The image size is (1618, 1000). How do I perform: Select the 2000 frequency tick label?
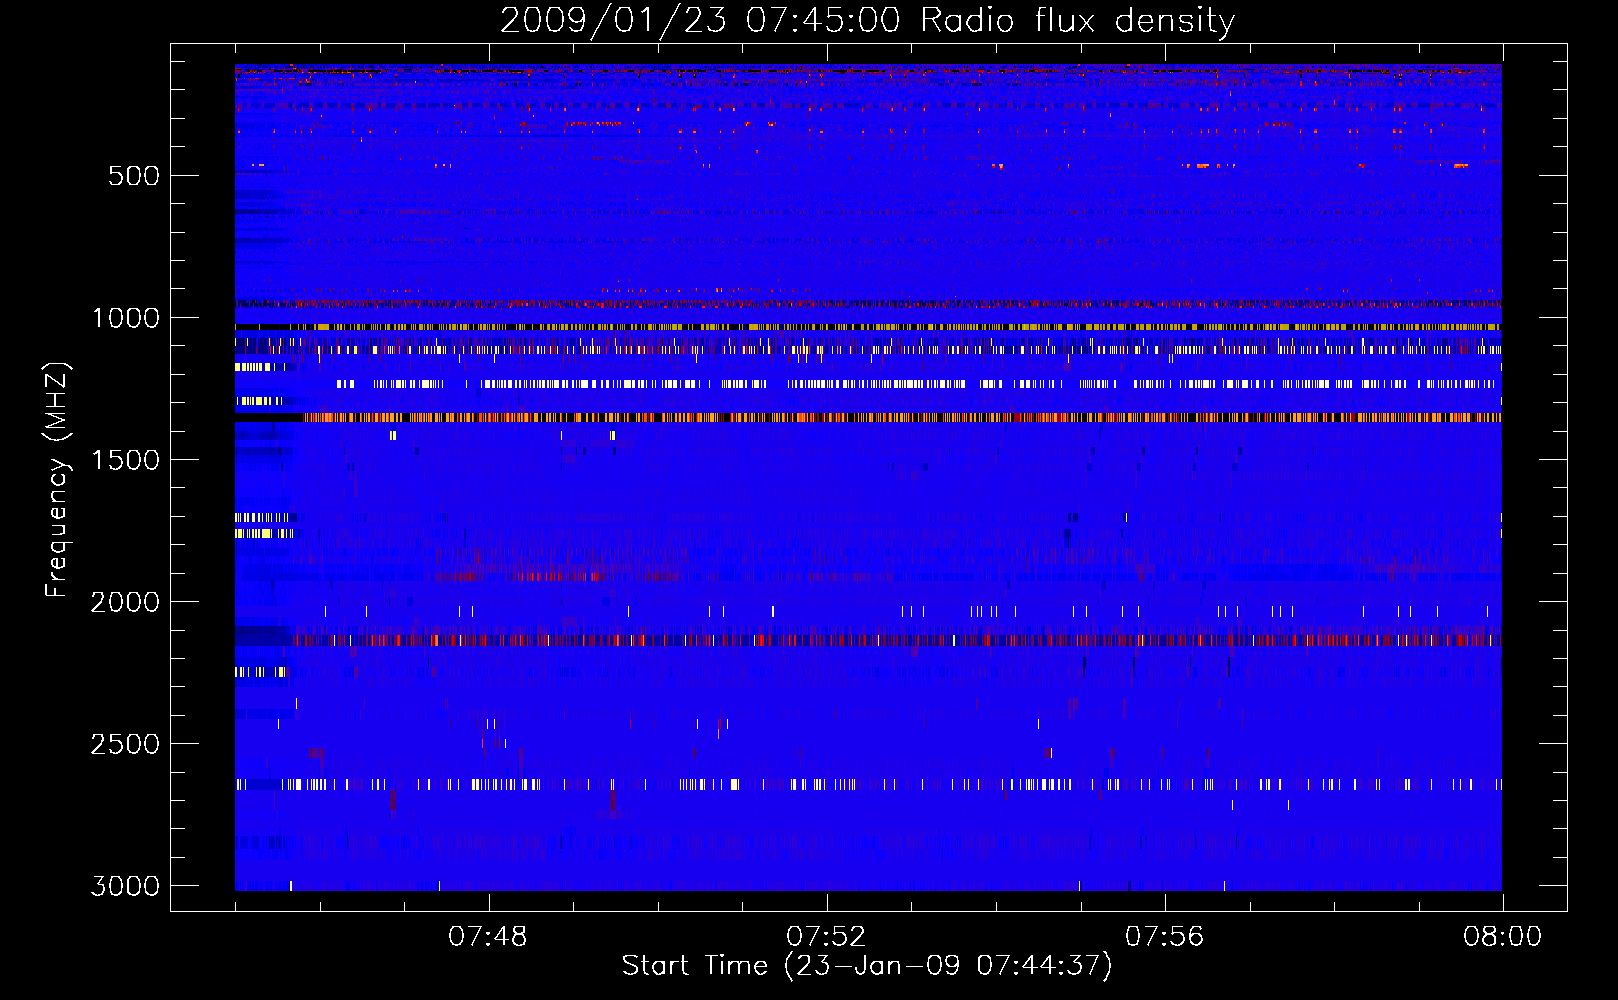point(125,602)
